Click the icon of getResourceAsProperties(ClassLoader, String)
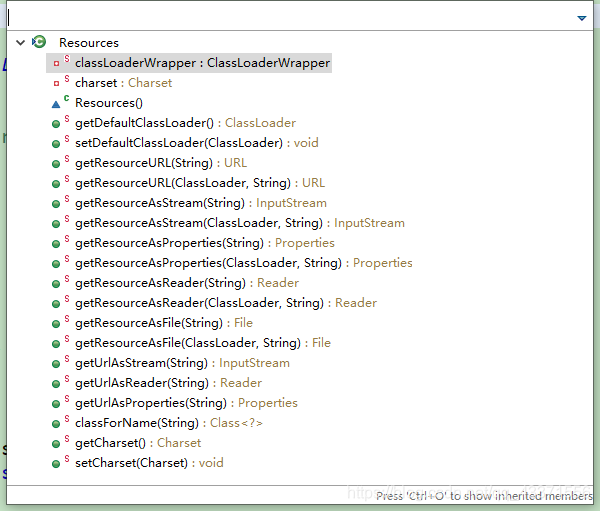 point(56,264)
